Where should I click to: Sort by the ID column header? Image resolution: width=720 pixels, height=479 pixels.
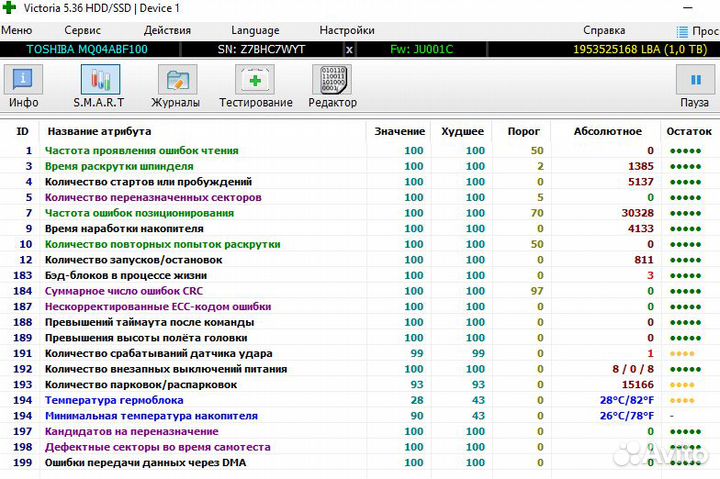coord(22,131)
